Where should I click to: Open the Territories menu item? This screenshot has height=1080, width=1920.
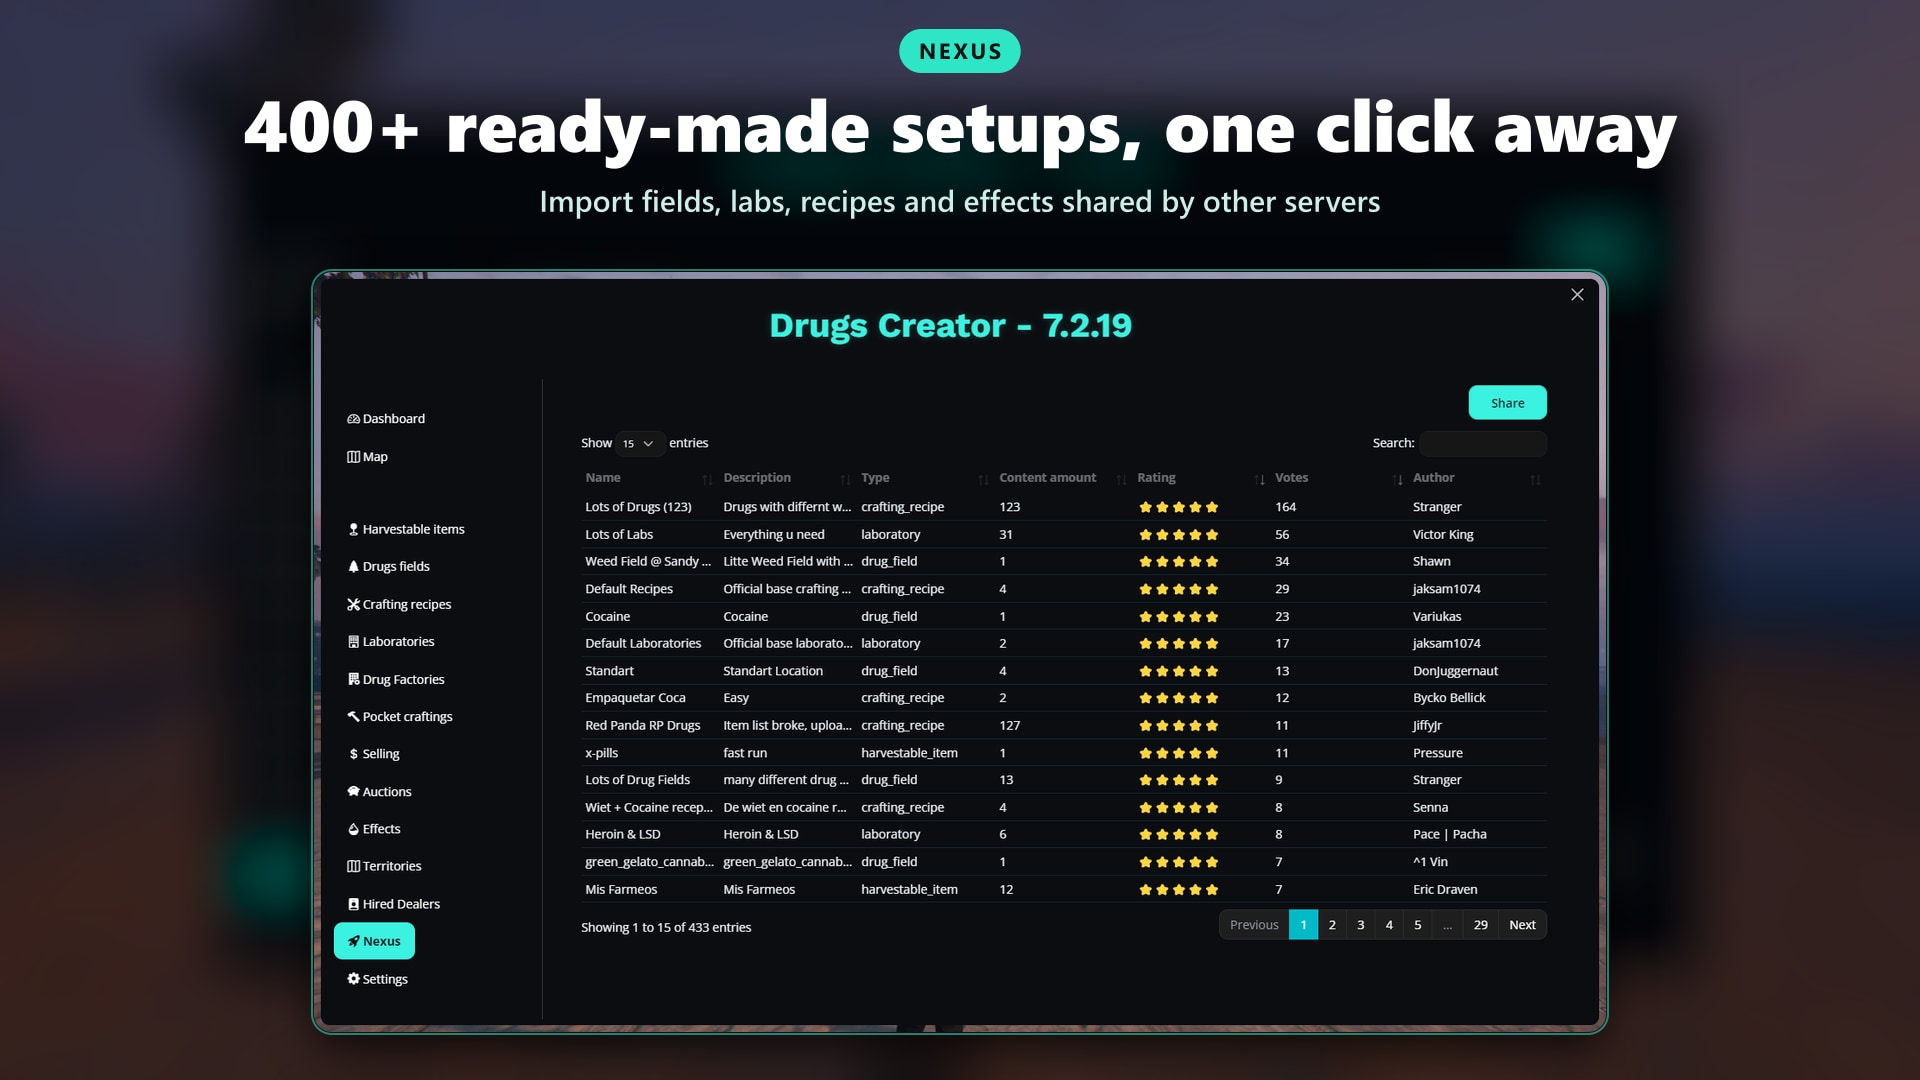coord(384,866)
